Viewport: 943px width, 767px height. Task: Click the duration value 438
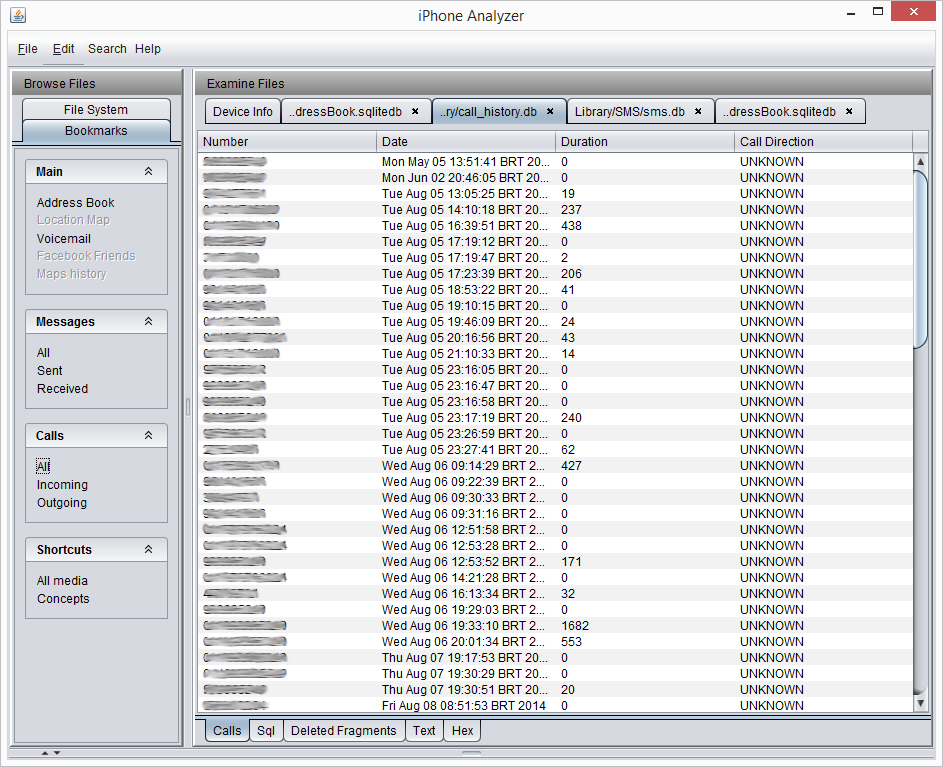pyautogui.click(x=571, y=226)
